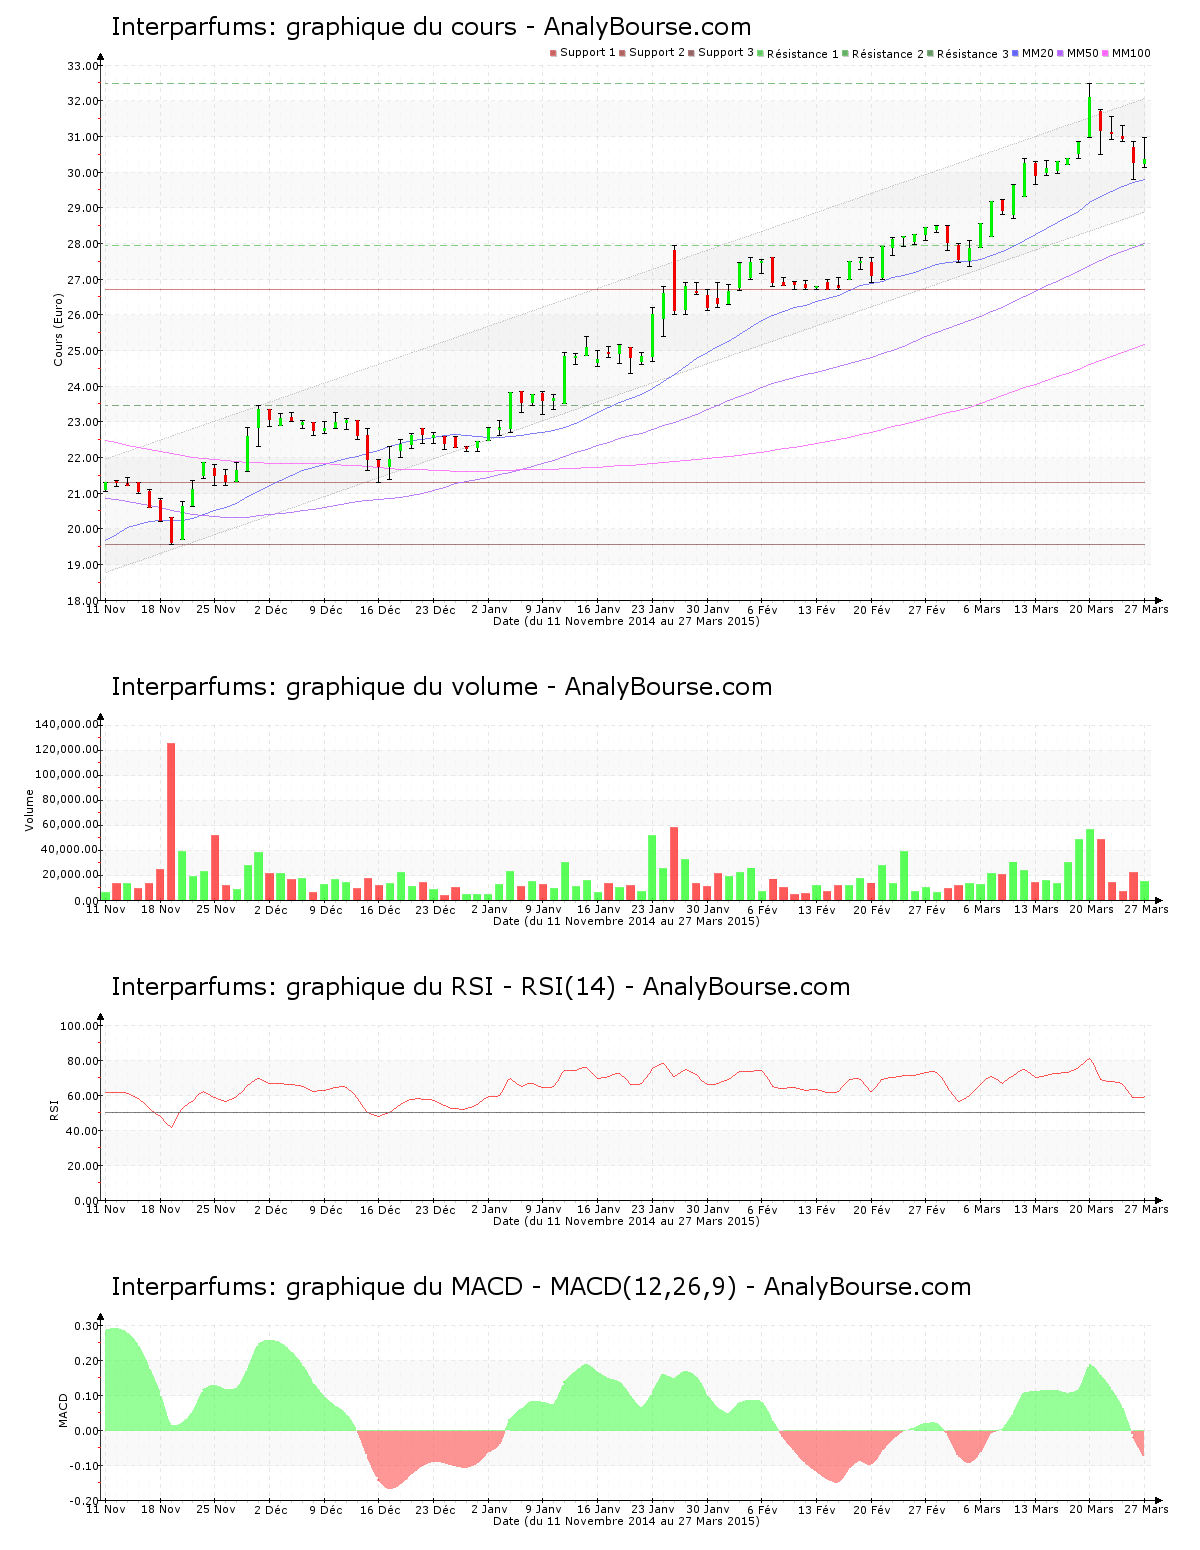The image size is (1200, 1550).
Task: Select the 'Résistance 2' legend label
Action: point(888,54)
